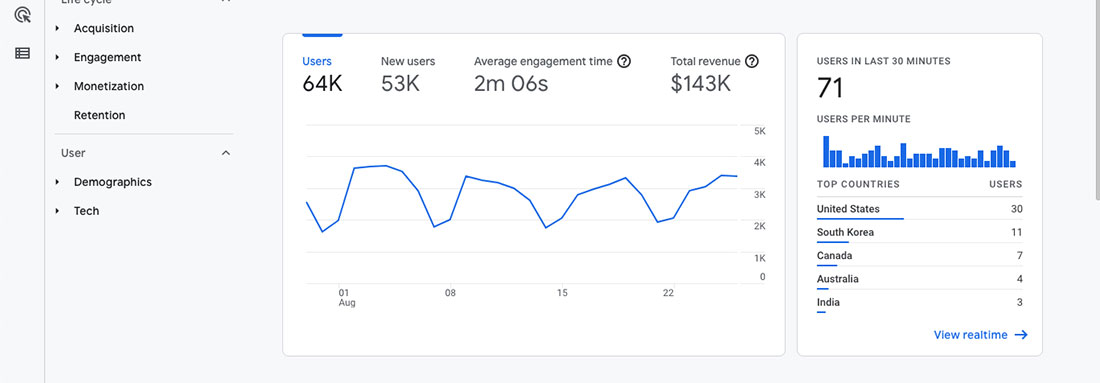Select the Users metric tab
The height and width of the screenshot is (383, 1100).
(x=323, y=74)
